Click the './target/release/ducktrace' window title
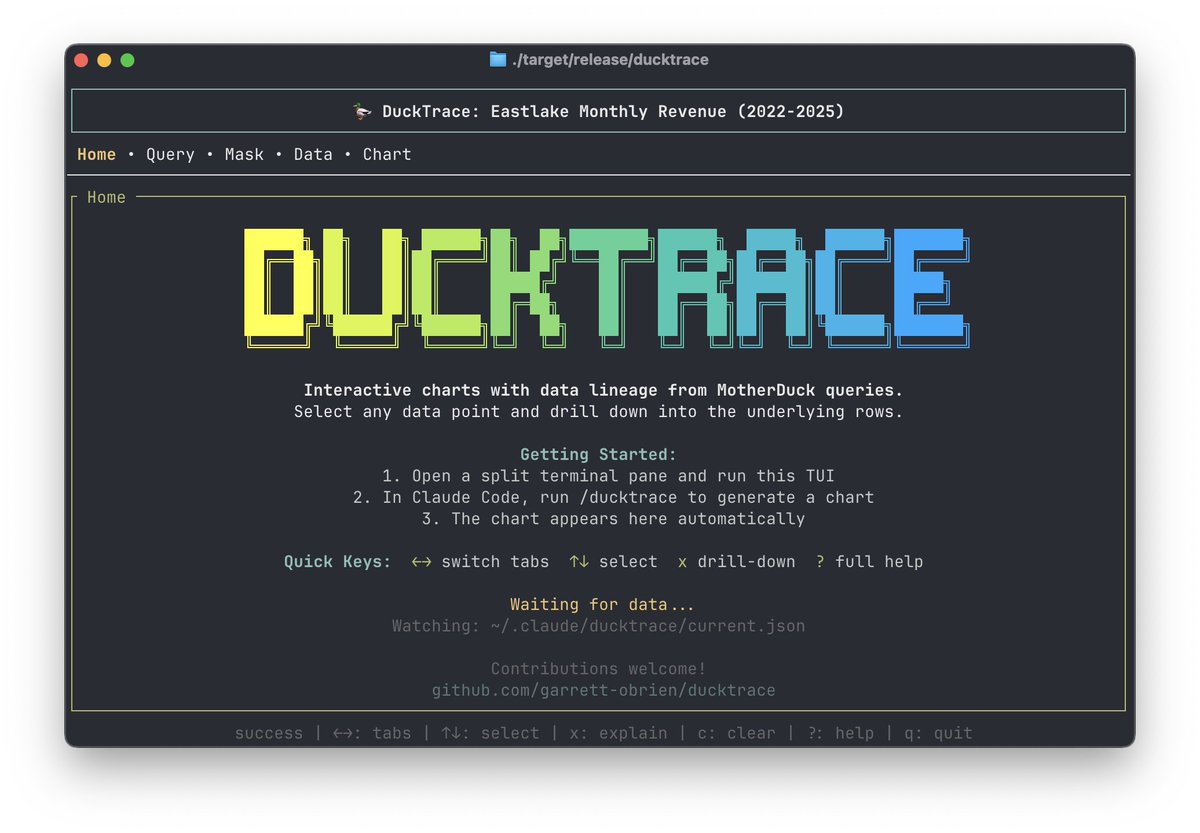 click(610, 60)
